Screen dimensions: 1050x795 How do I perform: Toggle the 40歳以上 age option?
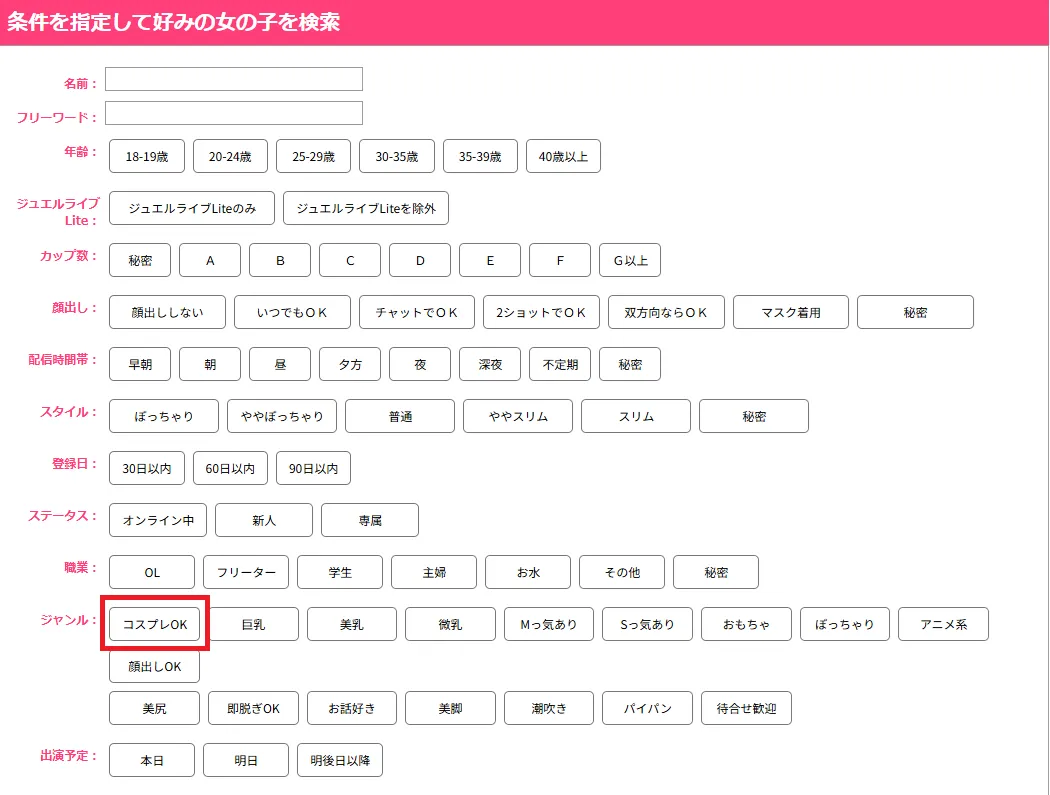coord(563,156)
